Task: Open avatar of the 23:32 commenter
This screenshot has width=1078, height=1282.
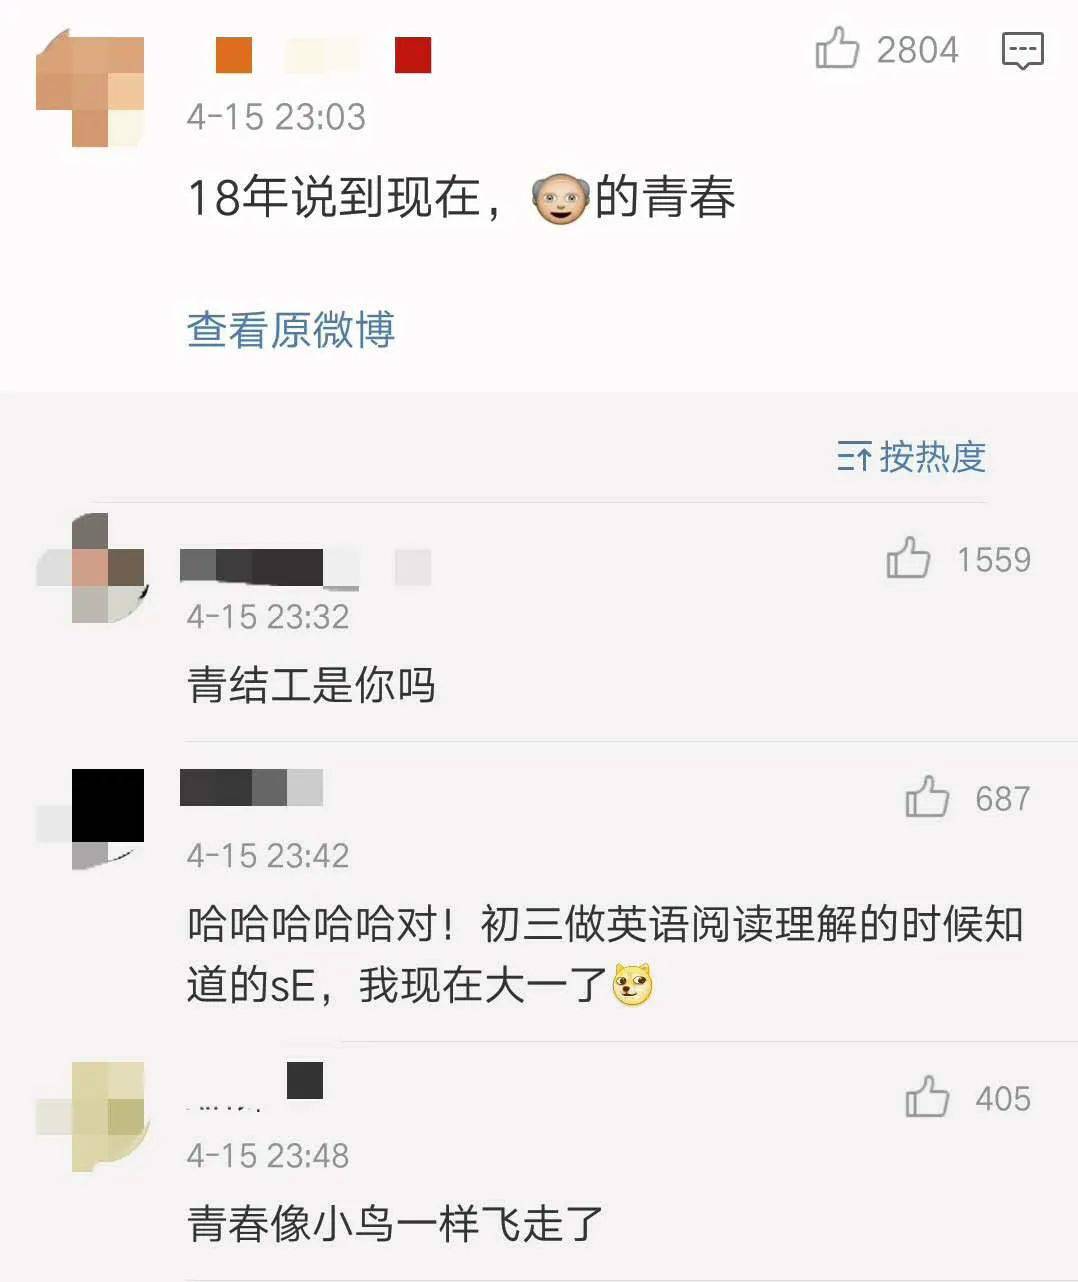Action: [x=91, y=567]
